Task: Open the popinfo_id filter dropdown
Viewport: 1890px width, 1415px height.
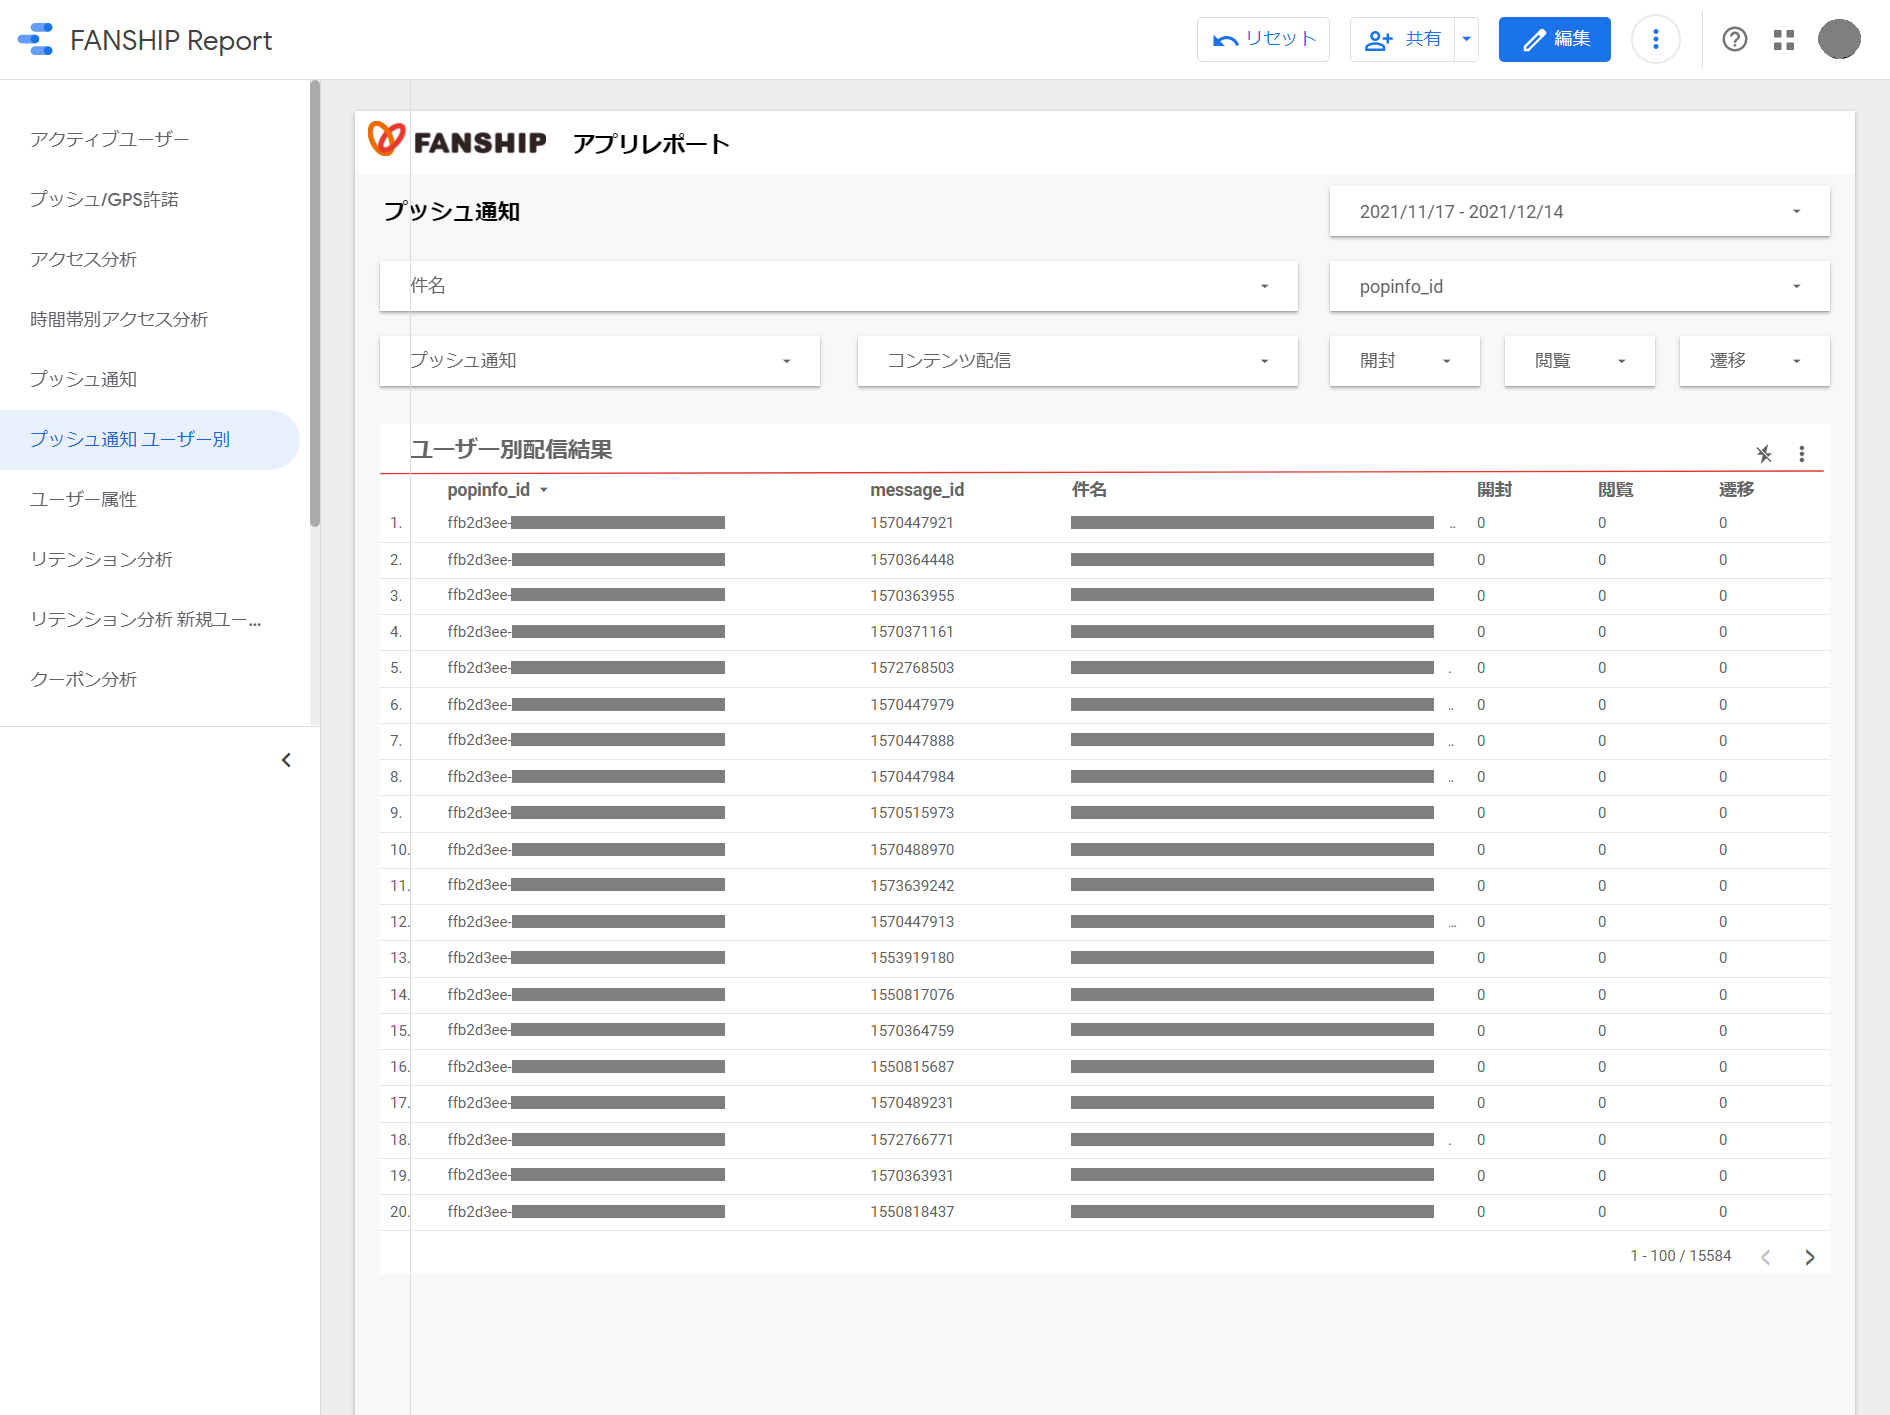Action: coord(1579,286)
